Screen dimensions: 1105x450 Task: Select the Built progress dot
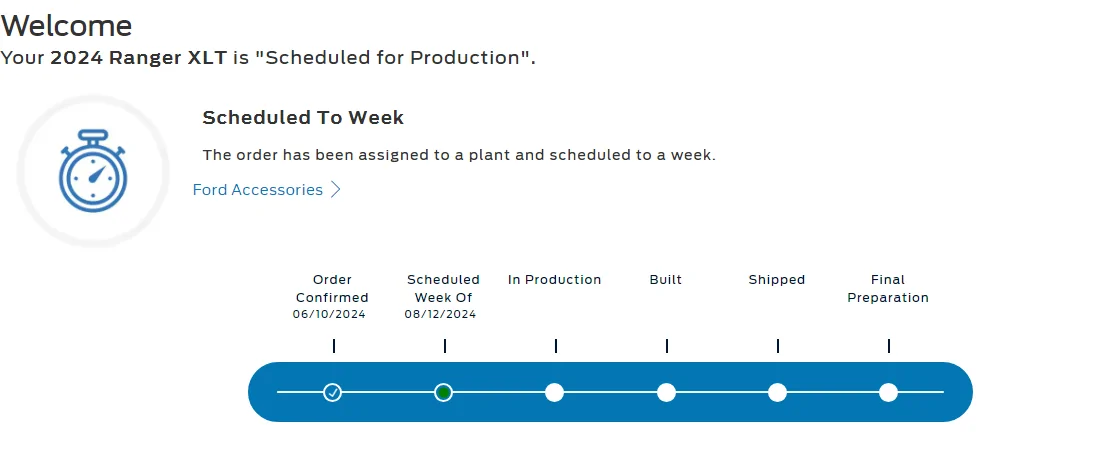click(x=666, y=392)
